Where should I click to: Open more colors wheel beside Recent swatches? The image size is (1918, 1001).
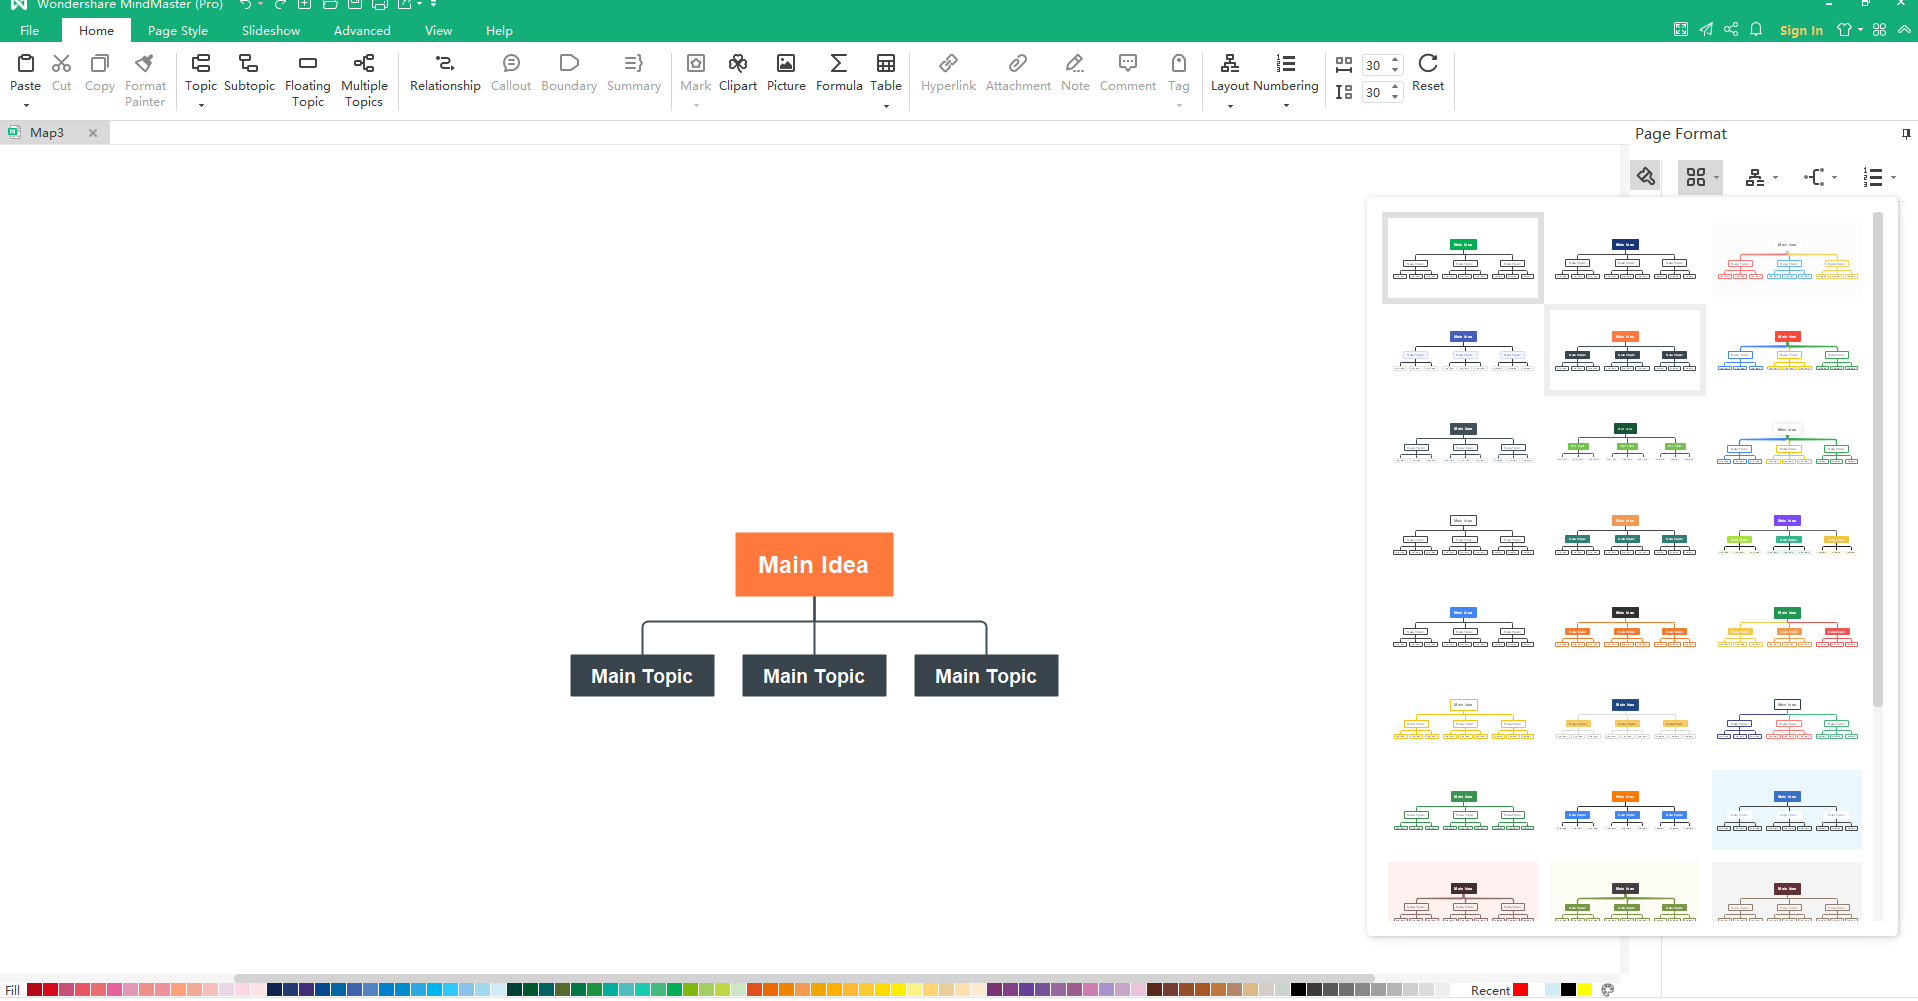(x=1608, y=990)
